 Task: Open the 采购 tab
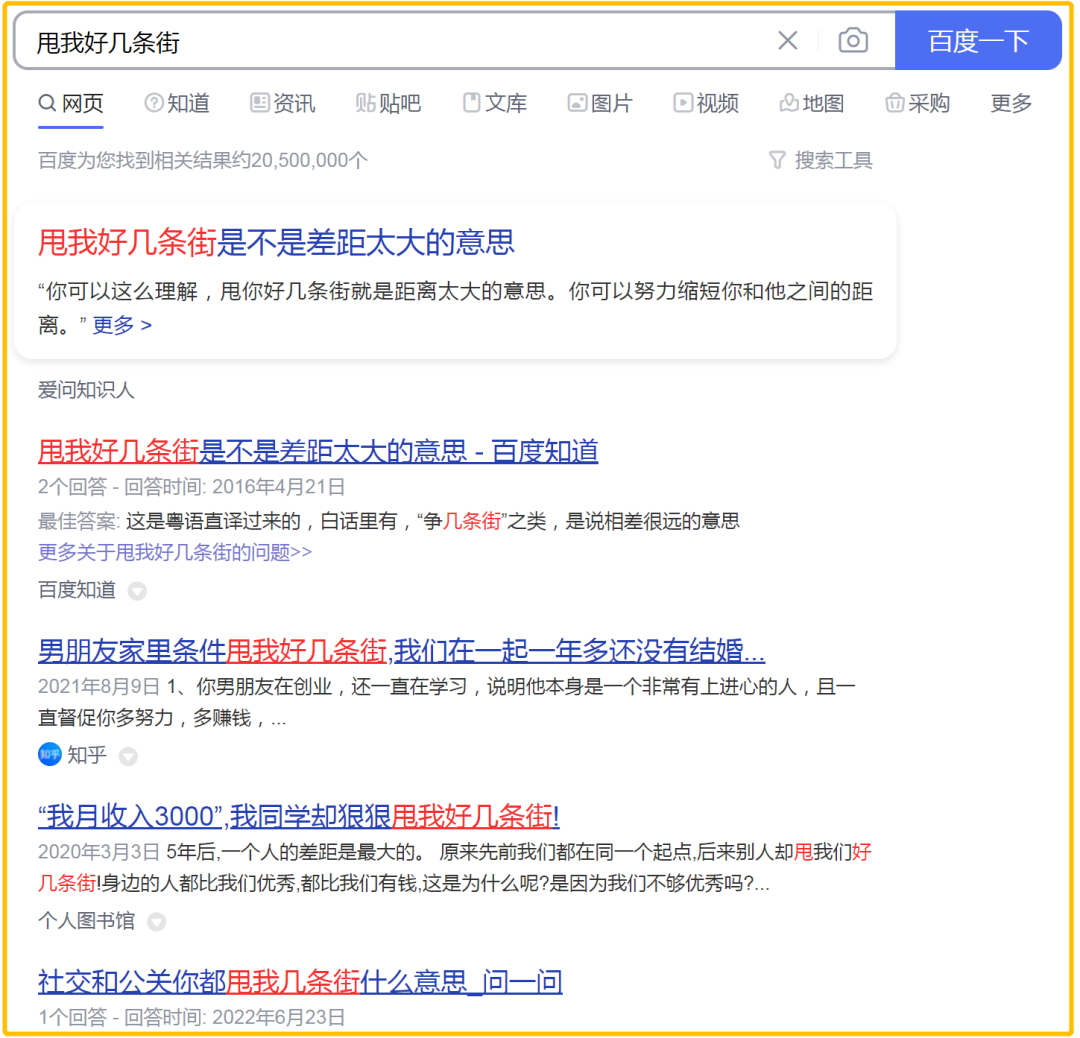click(917, 104)
